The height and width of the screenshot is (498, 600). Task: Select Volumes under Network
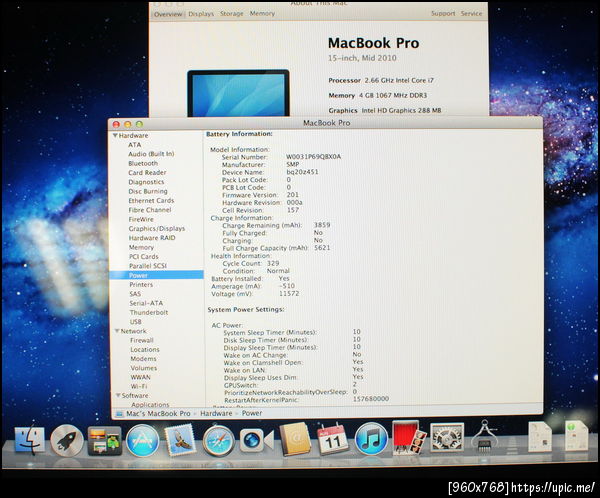tap(144, 368)
